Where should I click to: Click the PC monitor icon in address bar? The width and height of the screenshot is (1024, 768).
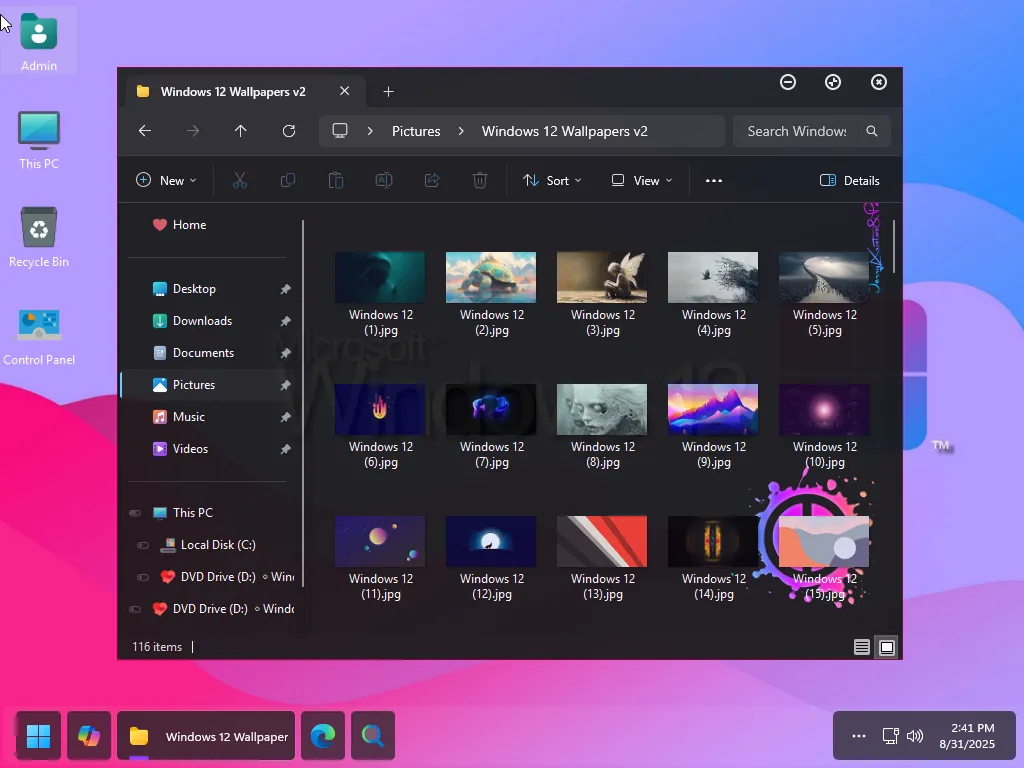click(x=340, y=131)
